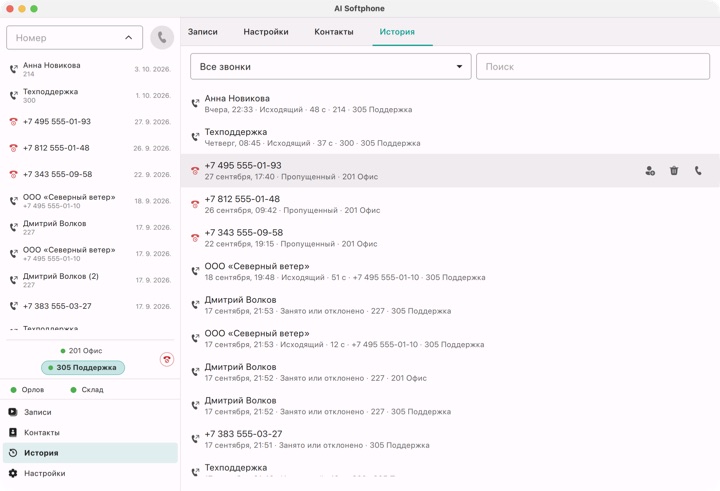The width and height of the screenshot is (720, 491).
Task: Open Дмитрий Волков entry via 201 Офис
Action: [x=450, y=372]
